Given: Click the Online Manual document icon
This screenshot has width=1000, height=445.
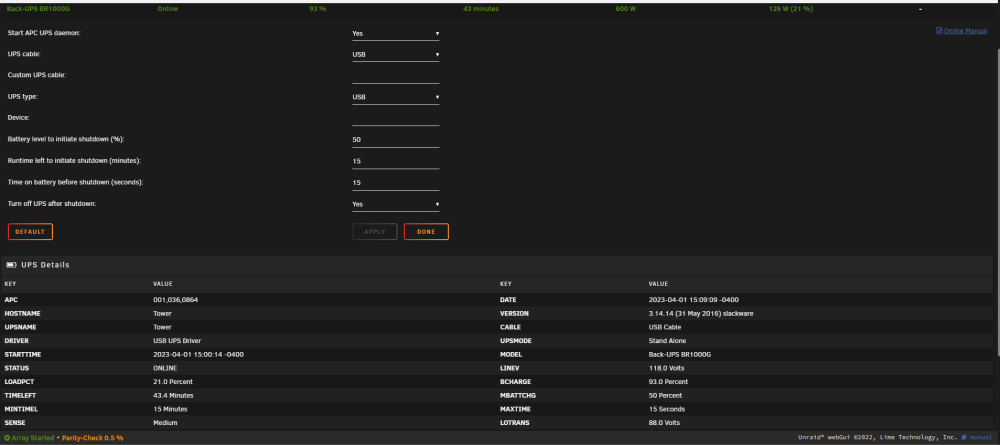Looking at the screenshot, I should 939,31.
